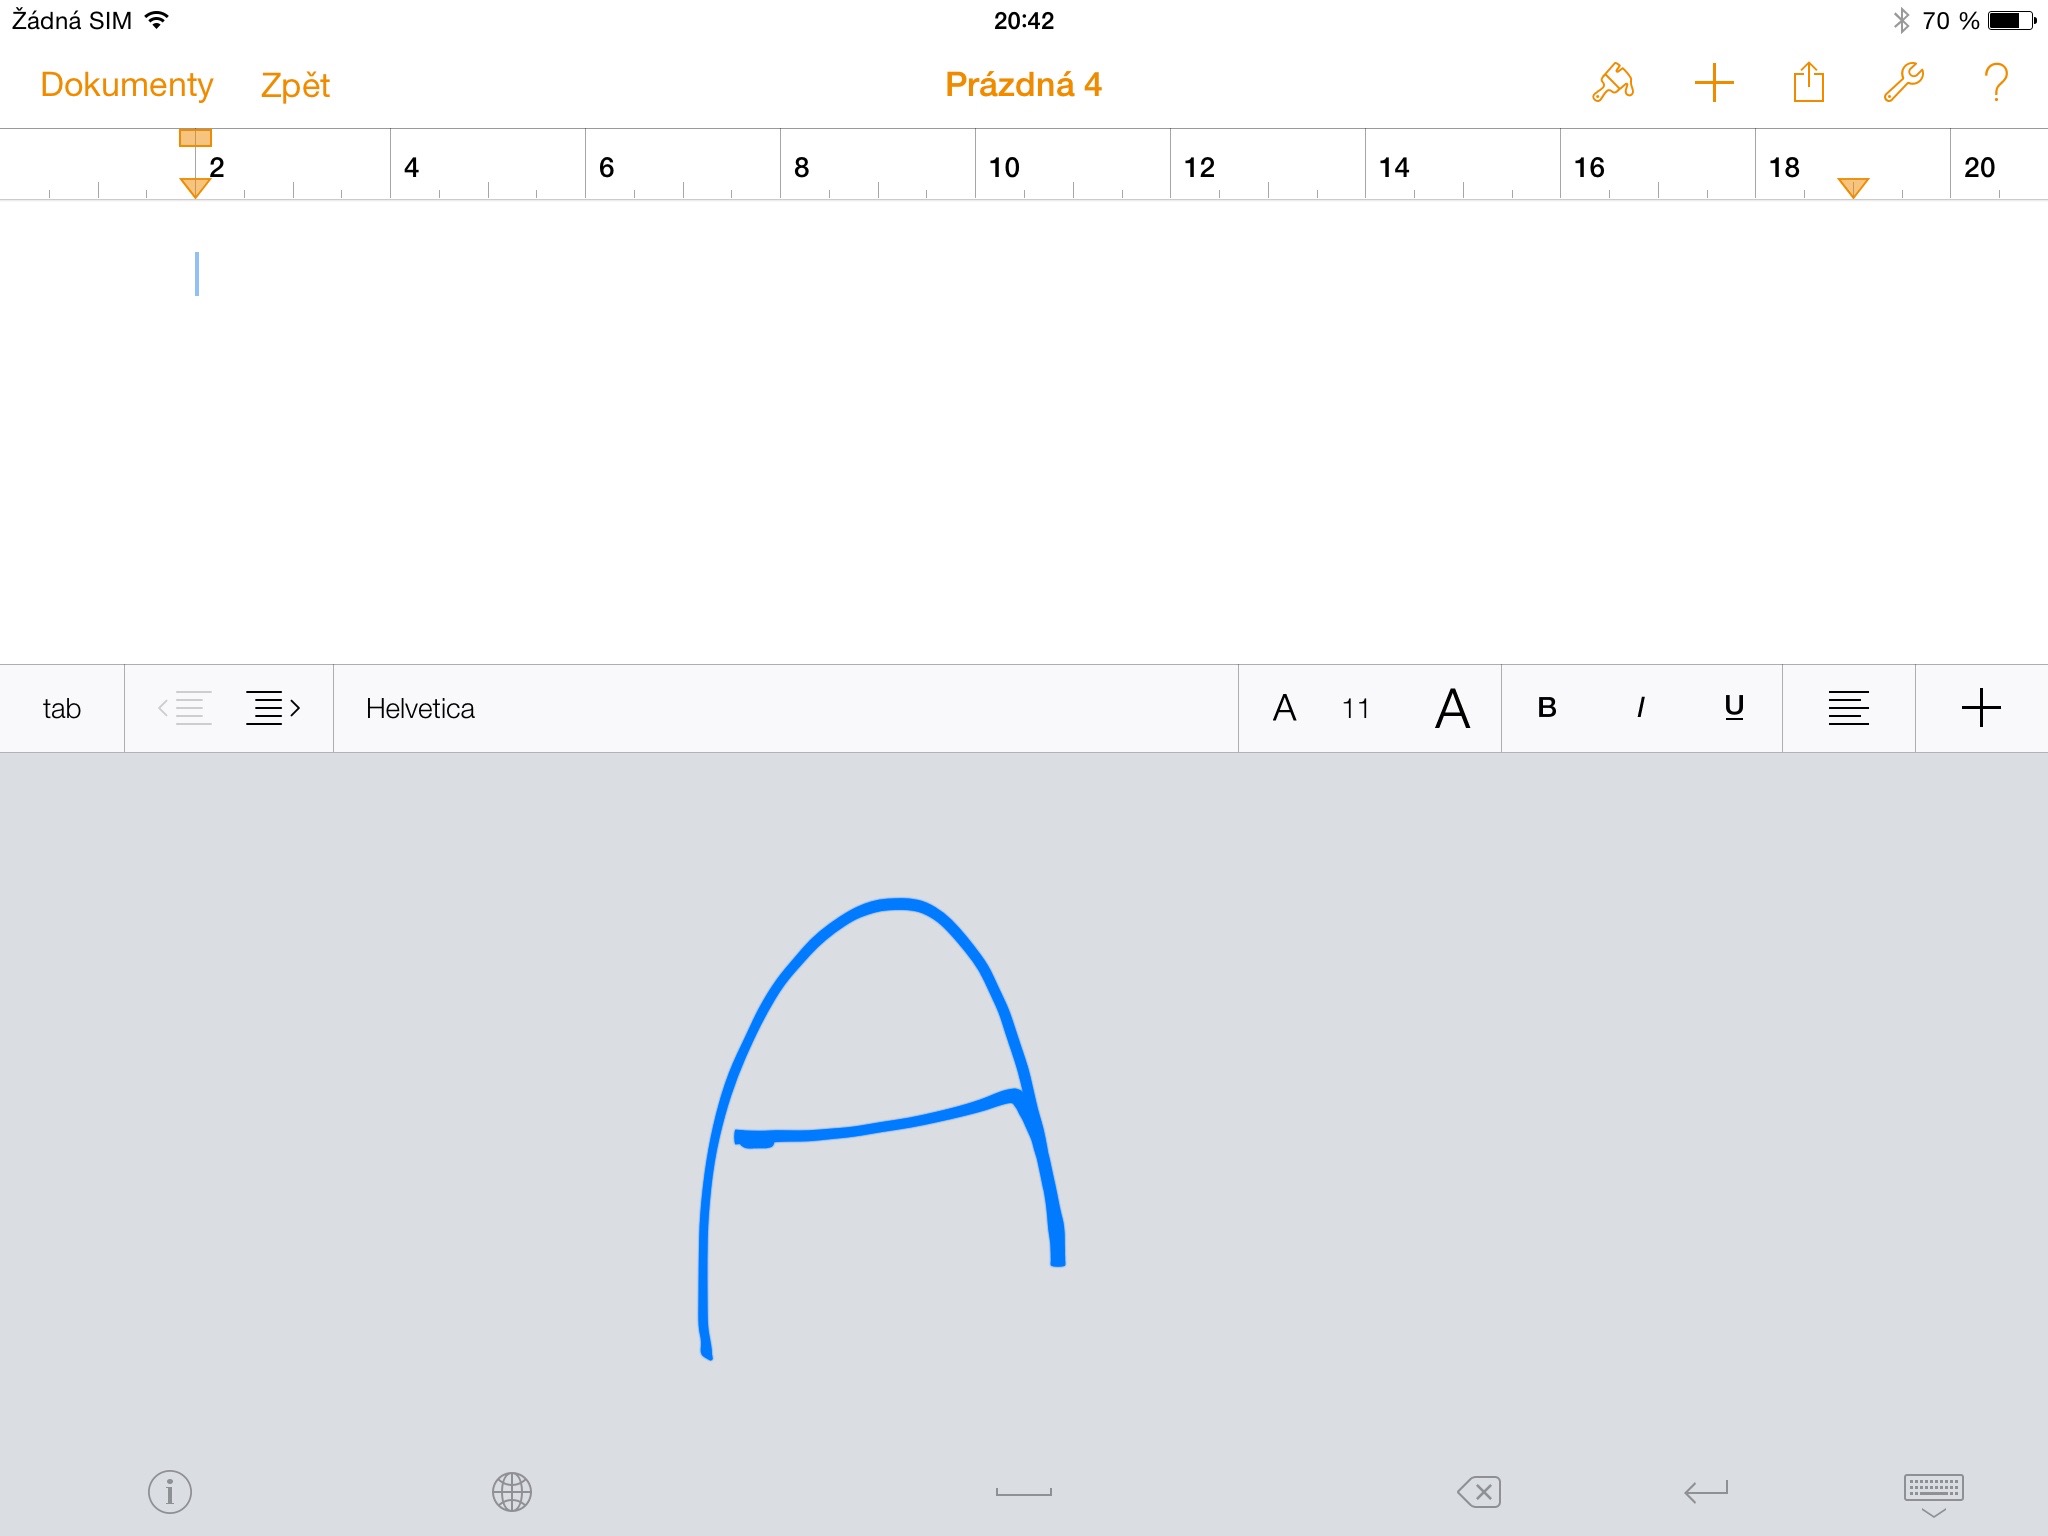Viewport: 2048px width, 1536px height.
Task: Open the text alignment options
Action: 1848,708
